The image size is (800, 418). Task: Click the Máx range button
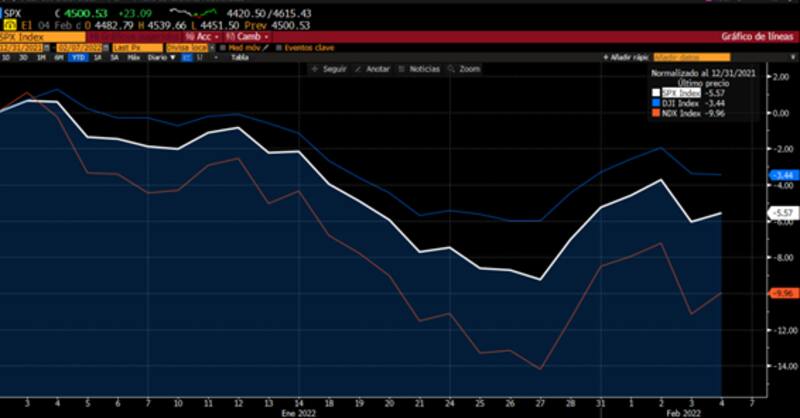(x=131, y=58)
